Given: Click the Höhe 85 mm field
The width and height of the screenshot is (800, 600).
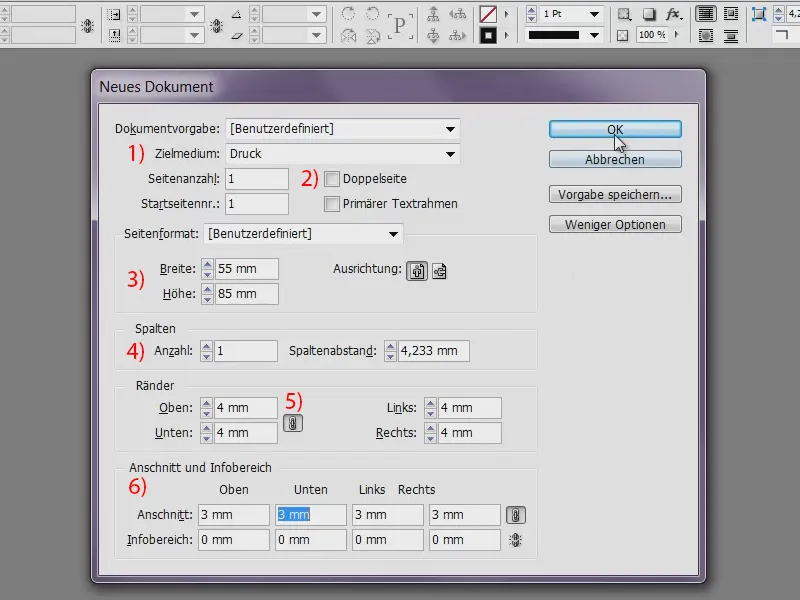Looking at the screenshot, I should [247, 294].
